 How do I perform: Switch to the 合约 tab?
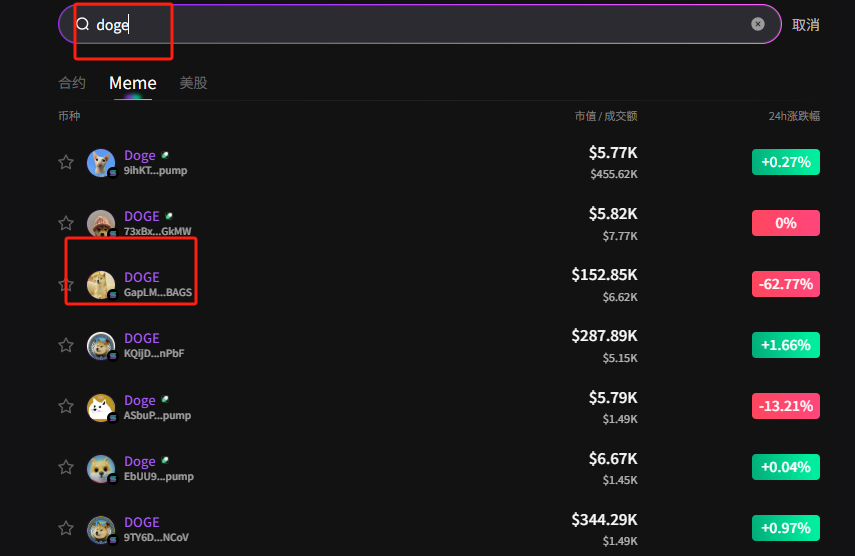72,83
